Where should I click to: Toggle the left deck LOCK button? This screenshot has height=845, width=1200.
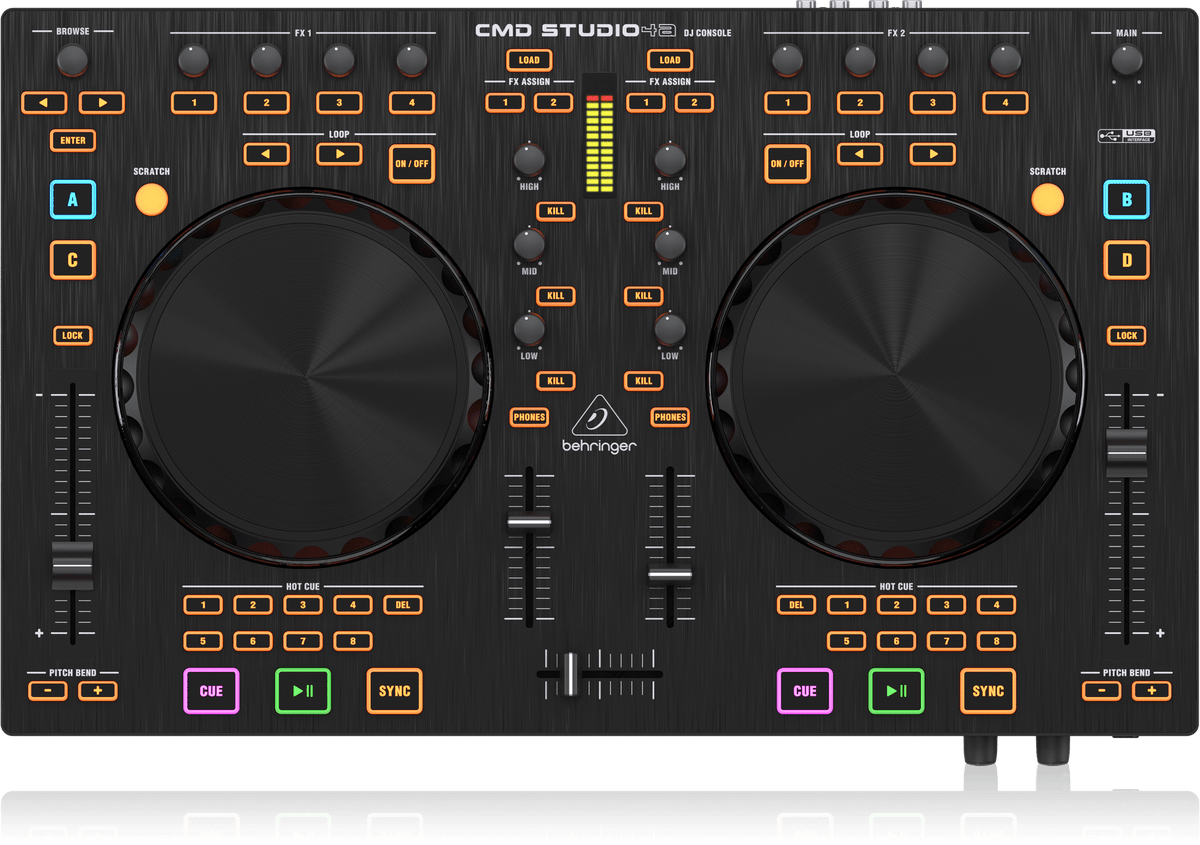coord(73,336)
